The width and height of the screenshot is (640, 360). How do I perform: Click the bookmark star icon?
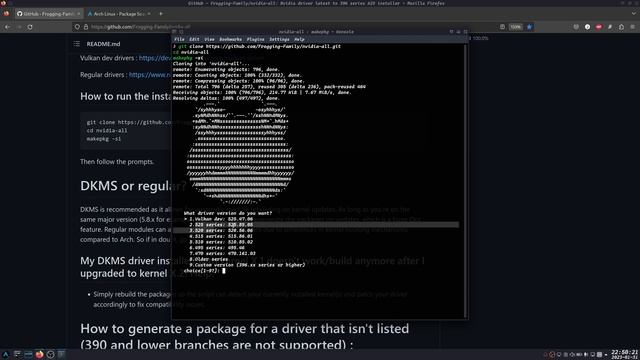529,27
